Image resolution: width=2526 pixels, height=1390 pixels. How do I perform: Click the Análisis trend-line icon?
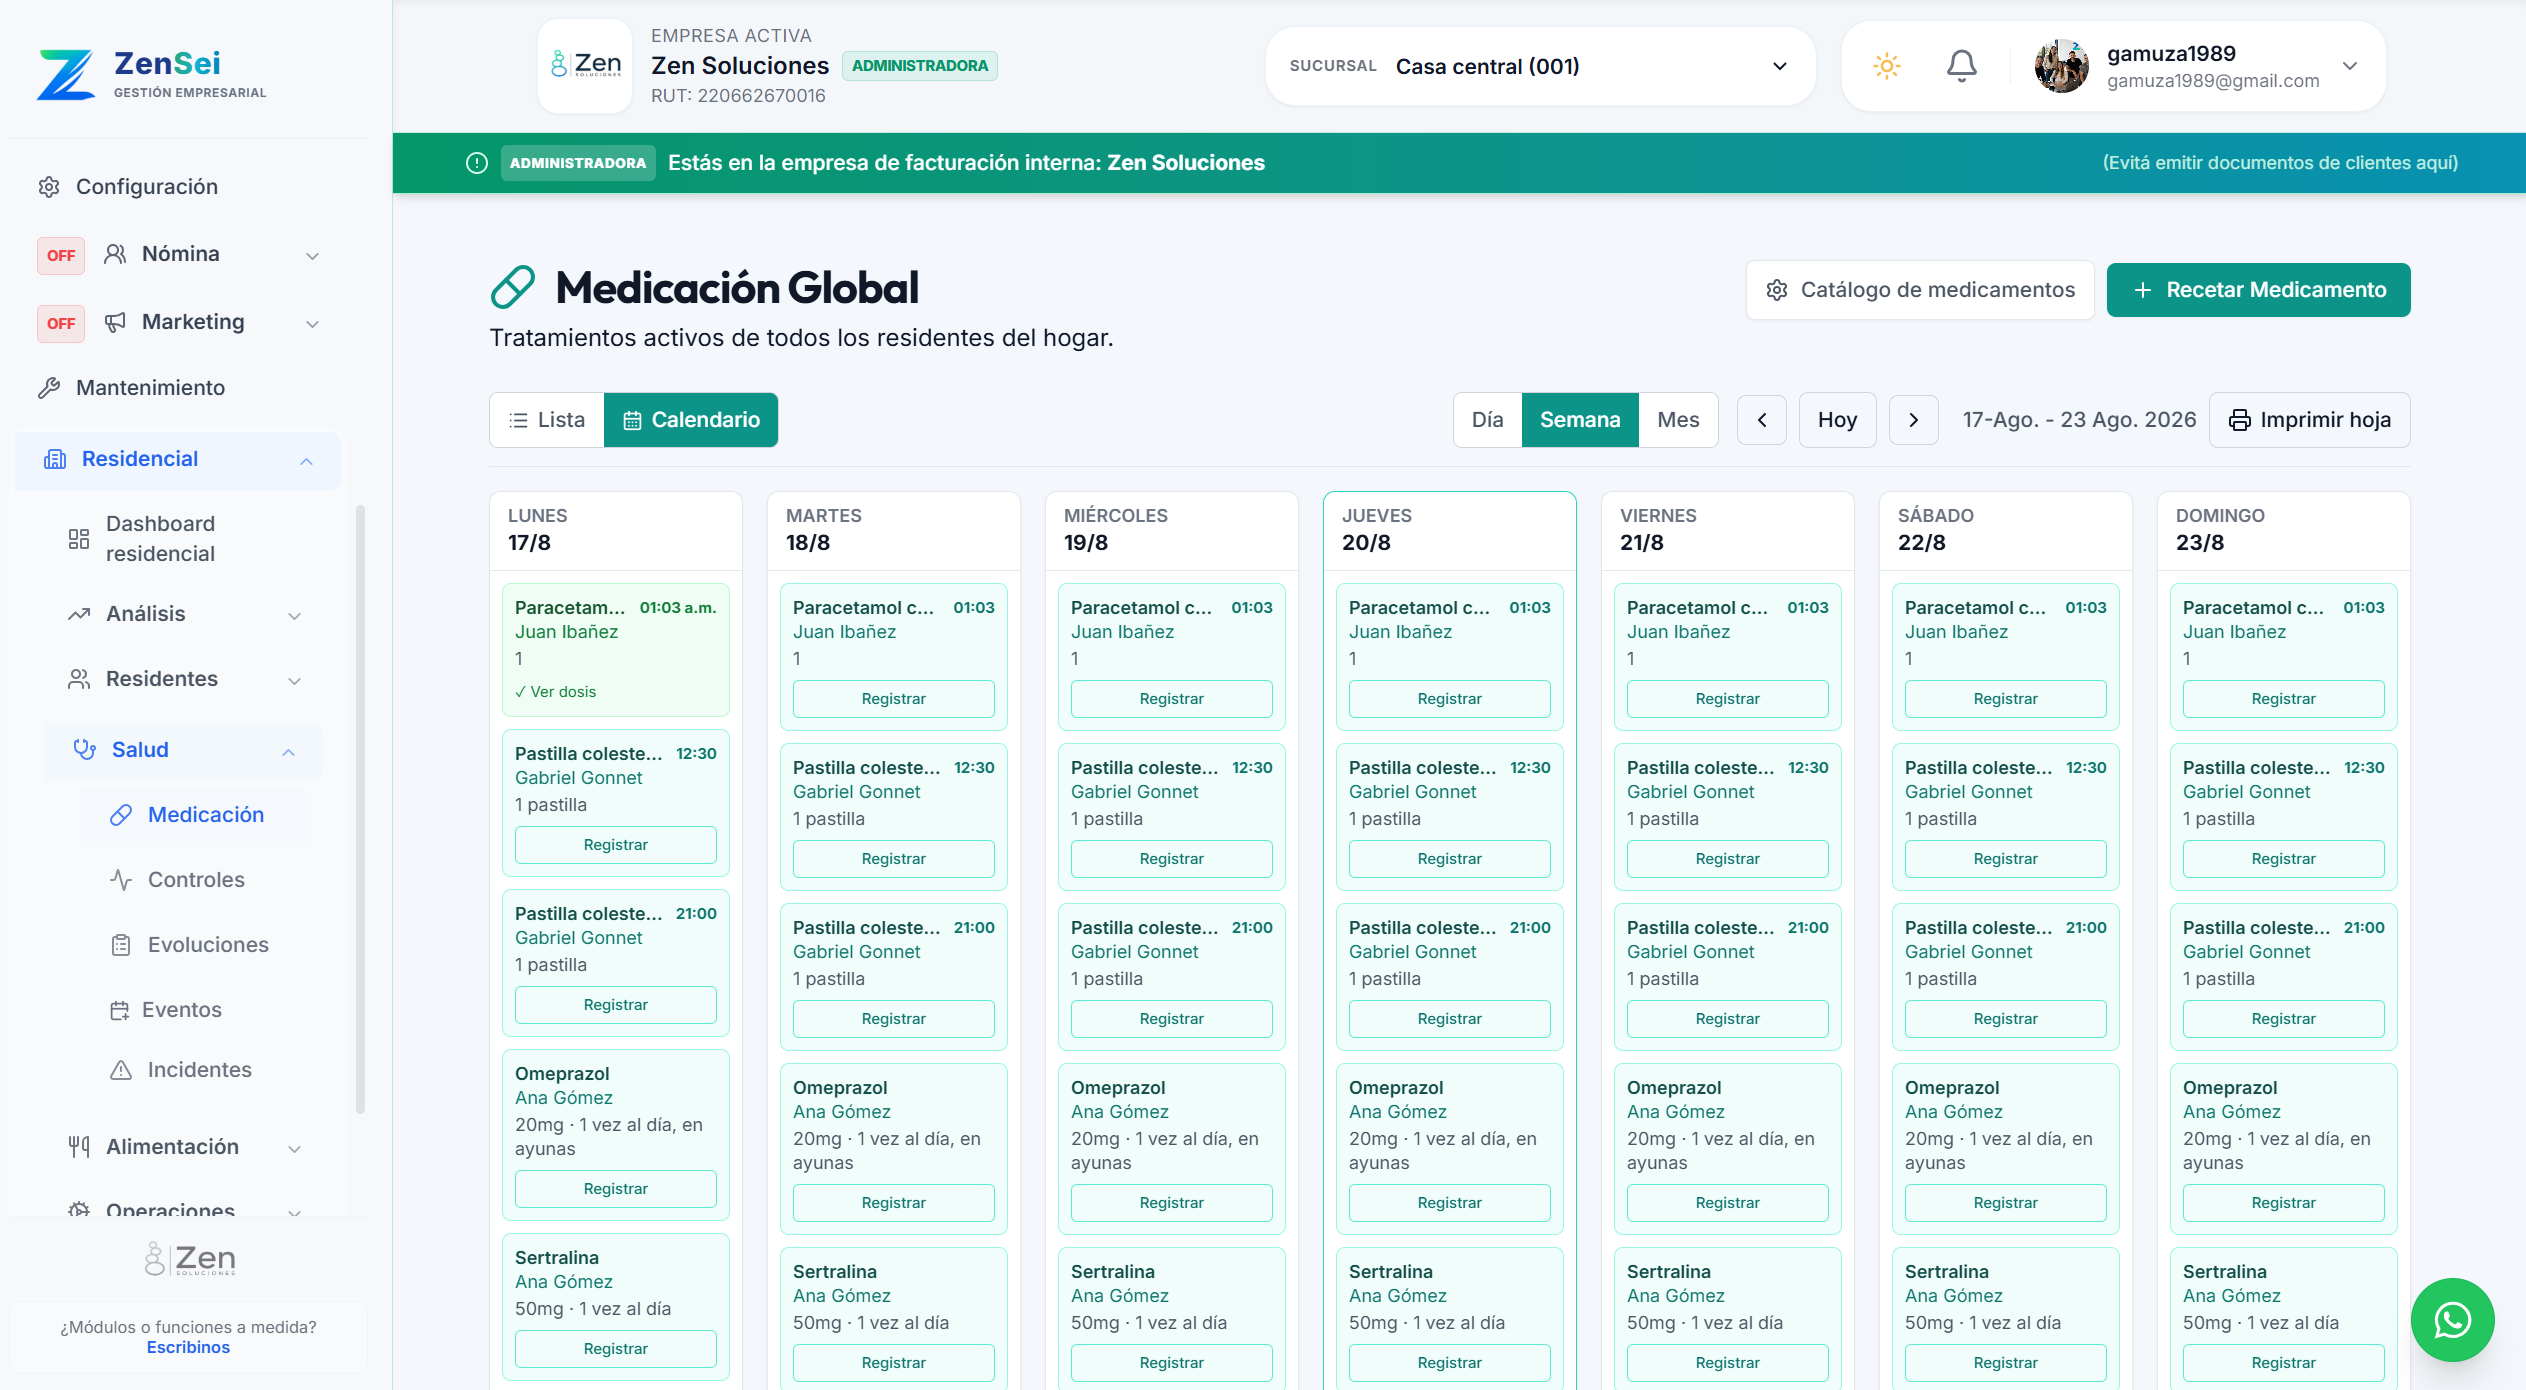(x=79, y=614)
